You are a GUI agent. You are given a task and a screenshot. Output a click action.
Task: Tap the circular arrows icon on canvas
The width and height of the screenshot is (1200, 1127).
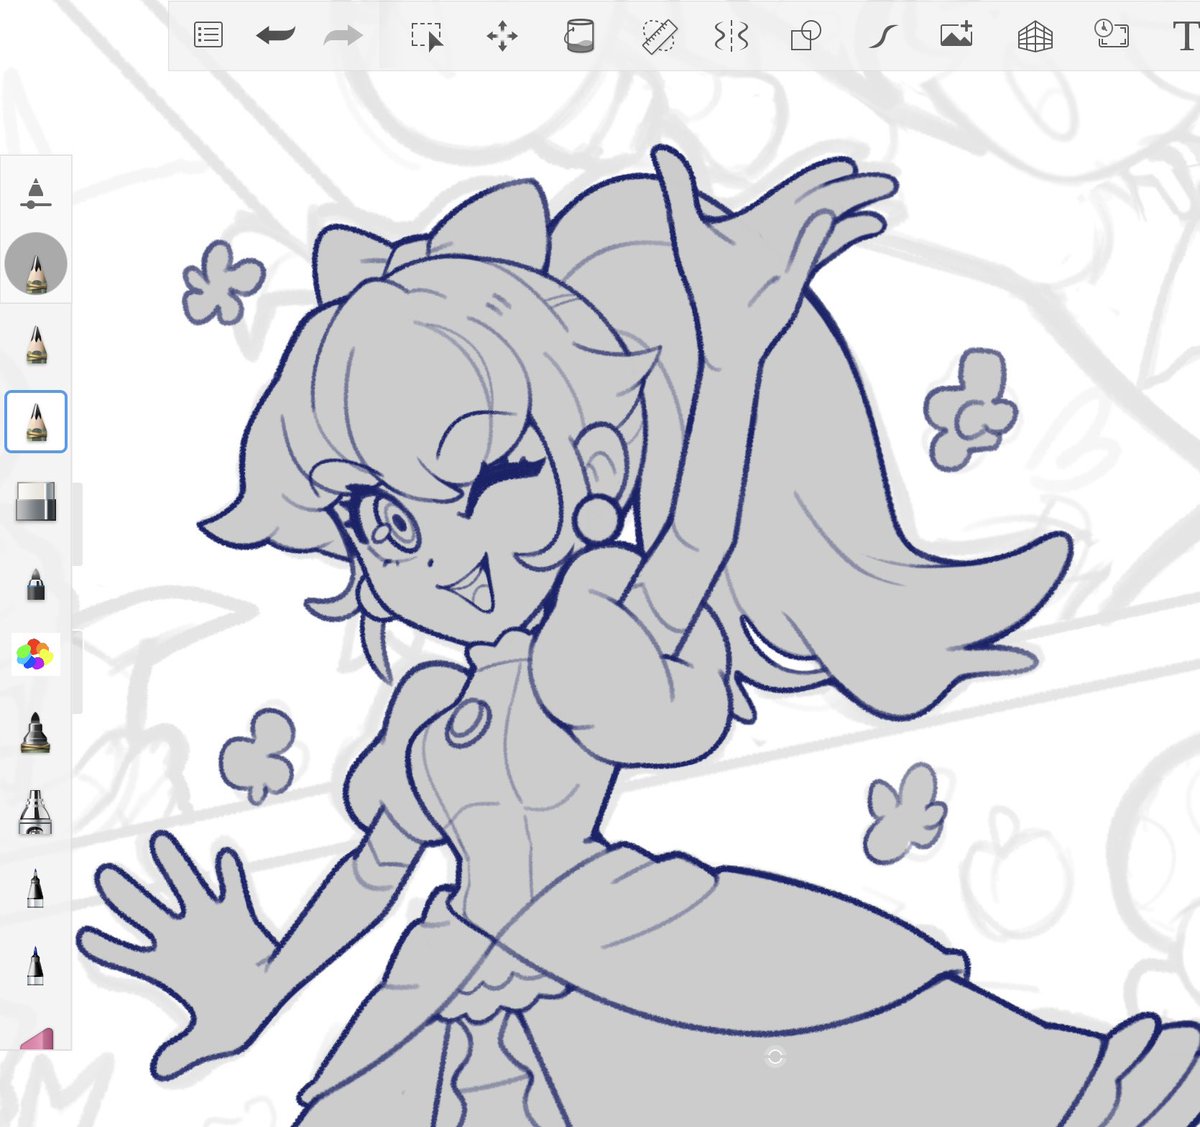(x=775, y=1057)
